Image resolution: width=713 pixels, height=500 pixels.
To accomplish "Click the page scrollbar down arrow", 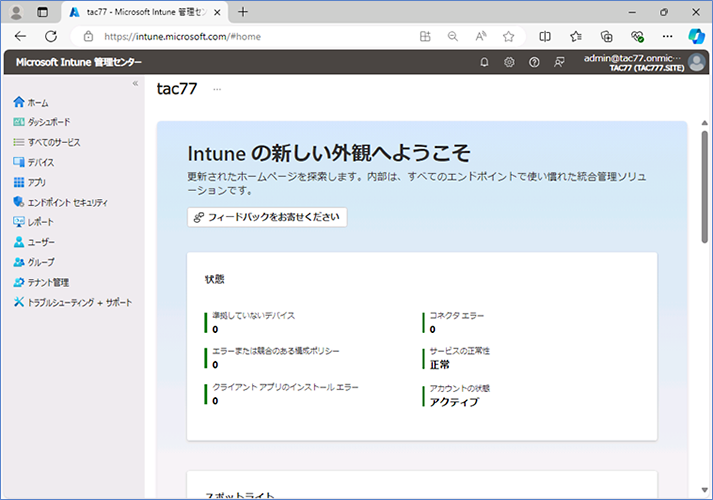I will (704, 490).
